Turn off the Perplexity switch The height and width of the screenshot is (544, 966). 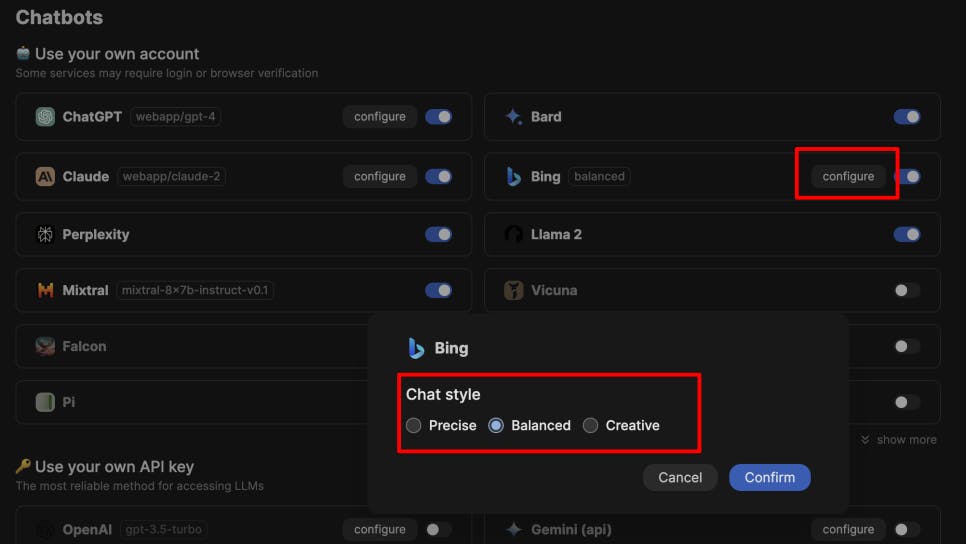pyautogui.click(x=439, y=234)
